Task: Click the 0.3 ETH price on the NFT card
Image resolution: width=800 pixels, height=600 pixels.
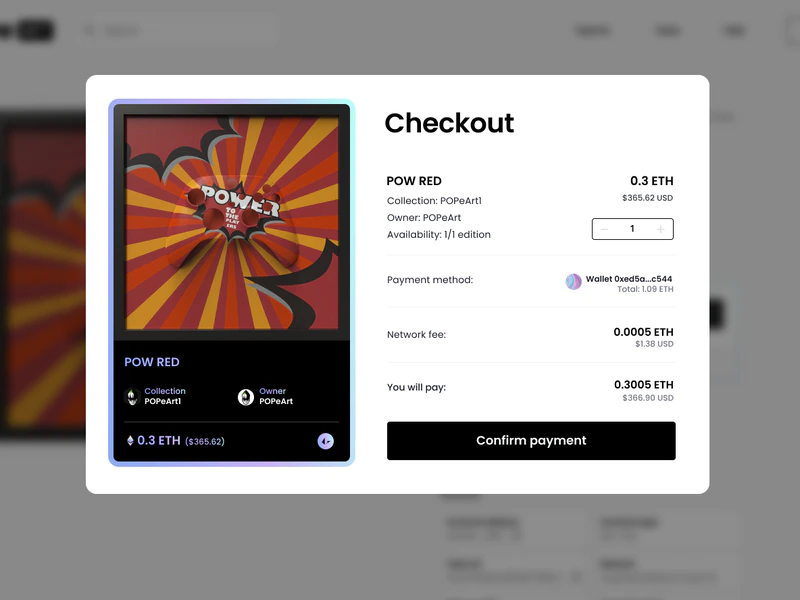Action: coord(159,441)
